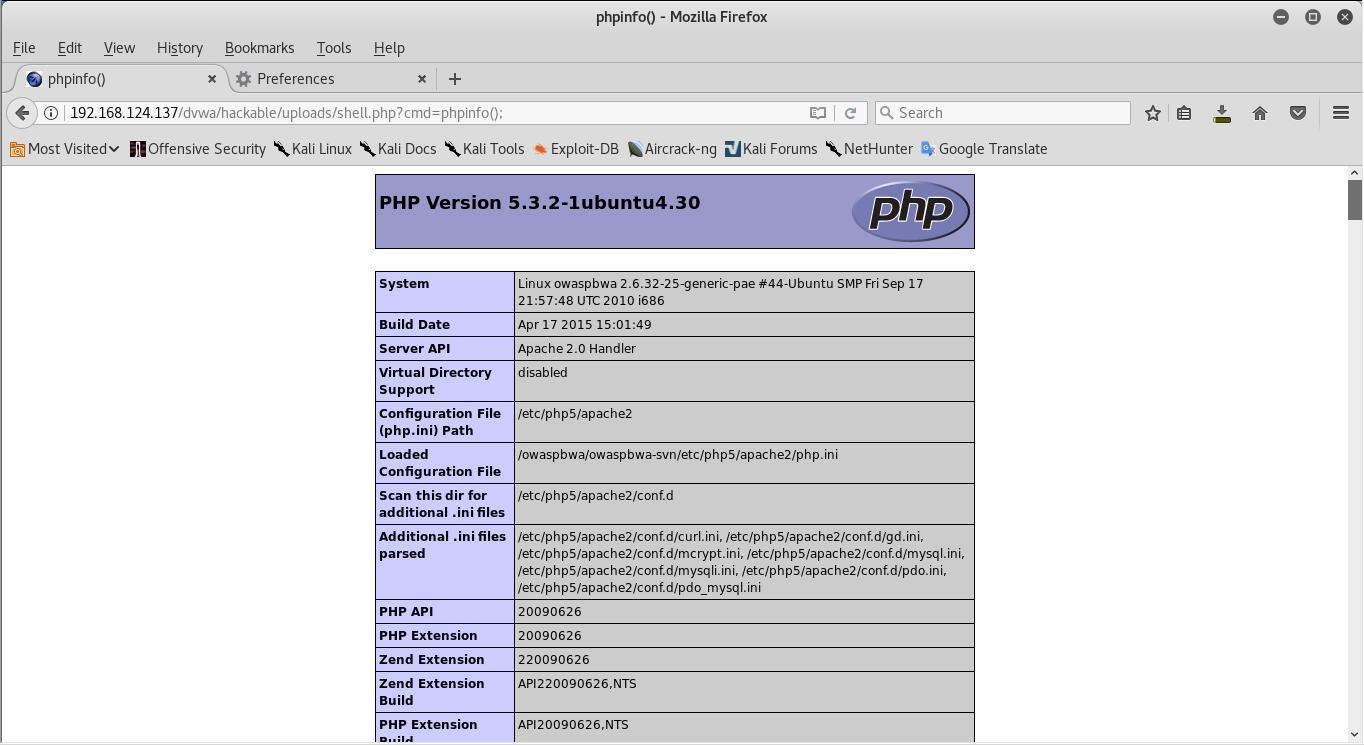Click the PHP Version 5.3.2-1ubuntu4.30 heading

click(539, 203)
